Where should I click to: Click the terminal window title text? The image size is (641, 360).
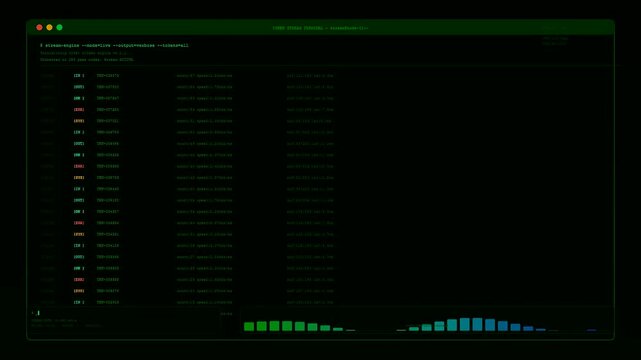(320, 28)
